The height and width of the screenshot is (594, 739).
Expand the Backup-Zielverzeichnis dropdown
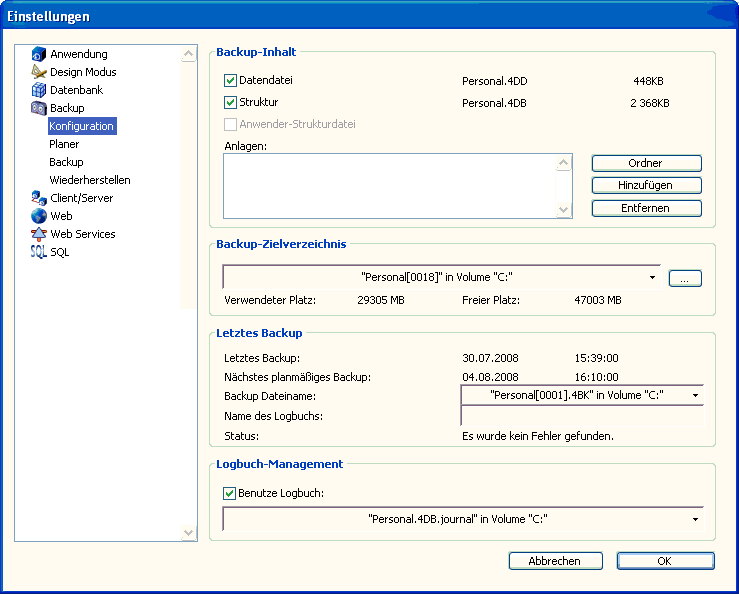[x=652, y=277]
